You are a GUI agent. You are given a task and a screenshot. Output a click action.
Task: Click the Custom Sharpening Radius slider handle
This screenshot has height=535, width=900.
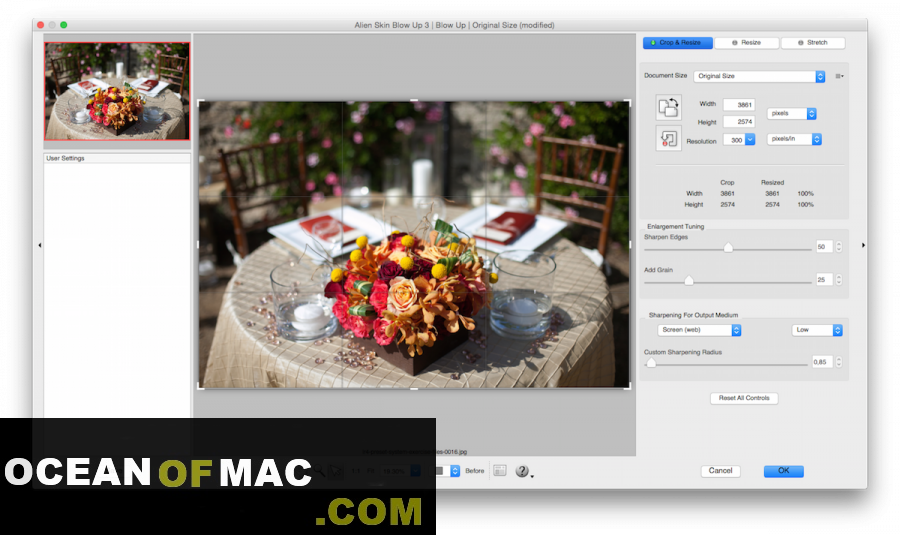point(651,362)
